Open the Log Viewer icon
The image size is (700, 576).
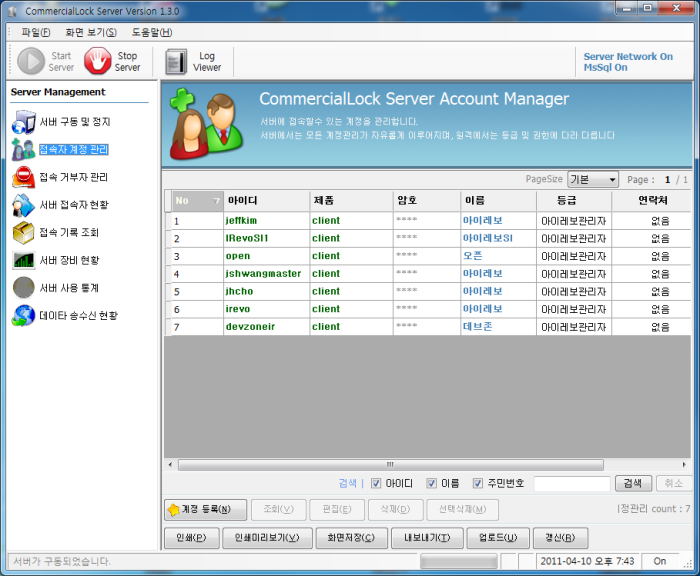point(176,62)
